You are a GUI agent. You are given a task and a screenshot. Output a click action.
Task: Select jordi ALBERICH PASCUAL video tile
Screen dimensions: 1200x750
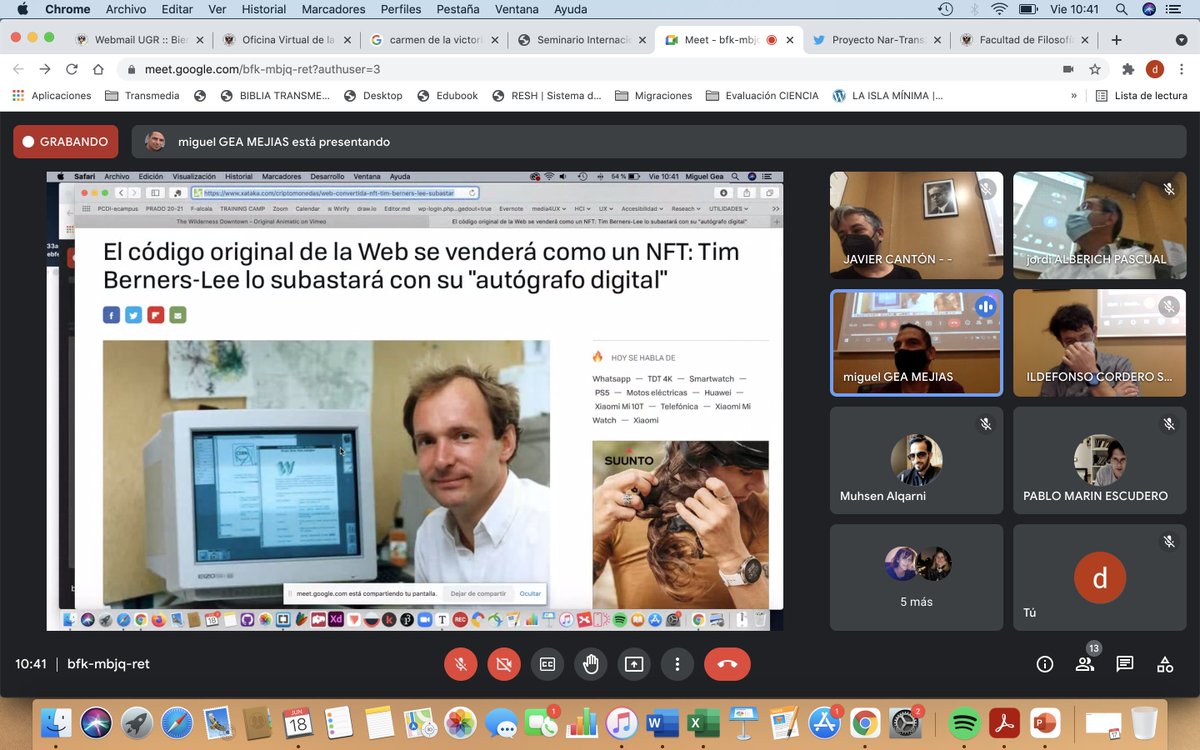(1099, 225)
